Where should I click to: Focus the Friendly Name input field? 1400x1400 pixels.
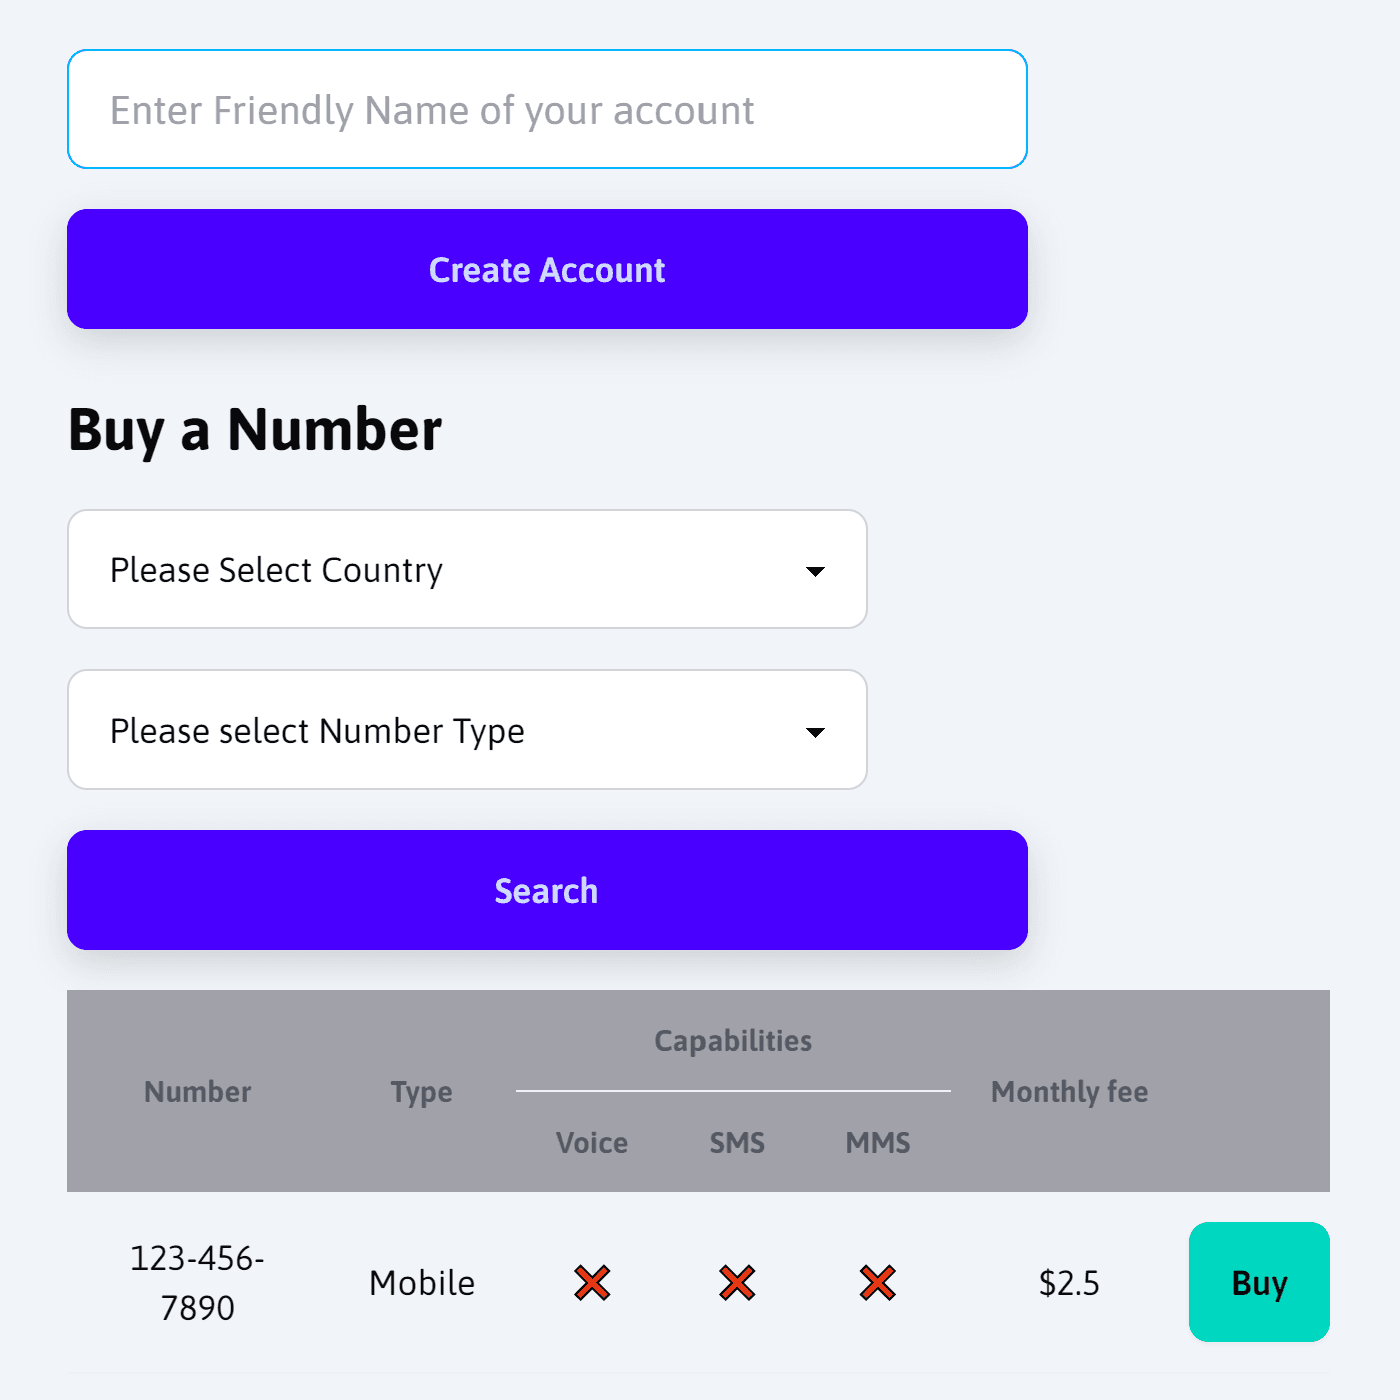(547, 109)
